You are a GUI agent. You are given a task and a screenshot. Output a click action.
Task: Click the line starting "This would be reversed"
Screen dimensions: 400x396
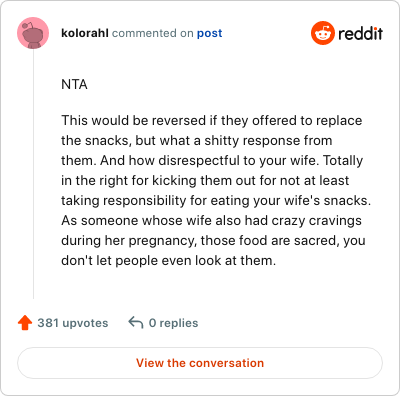tap(212, 120)
